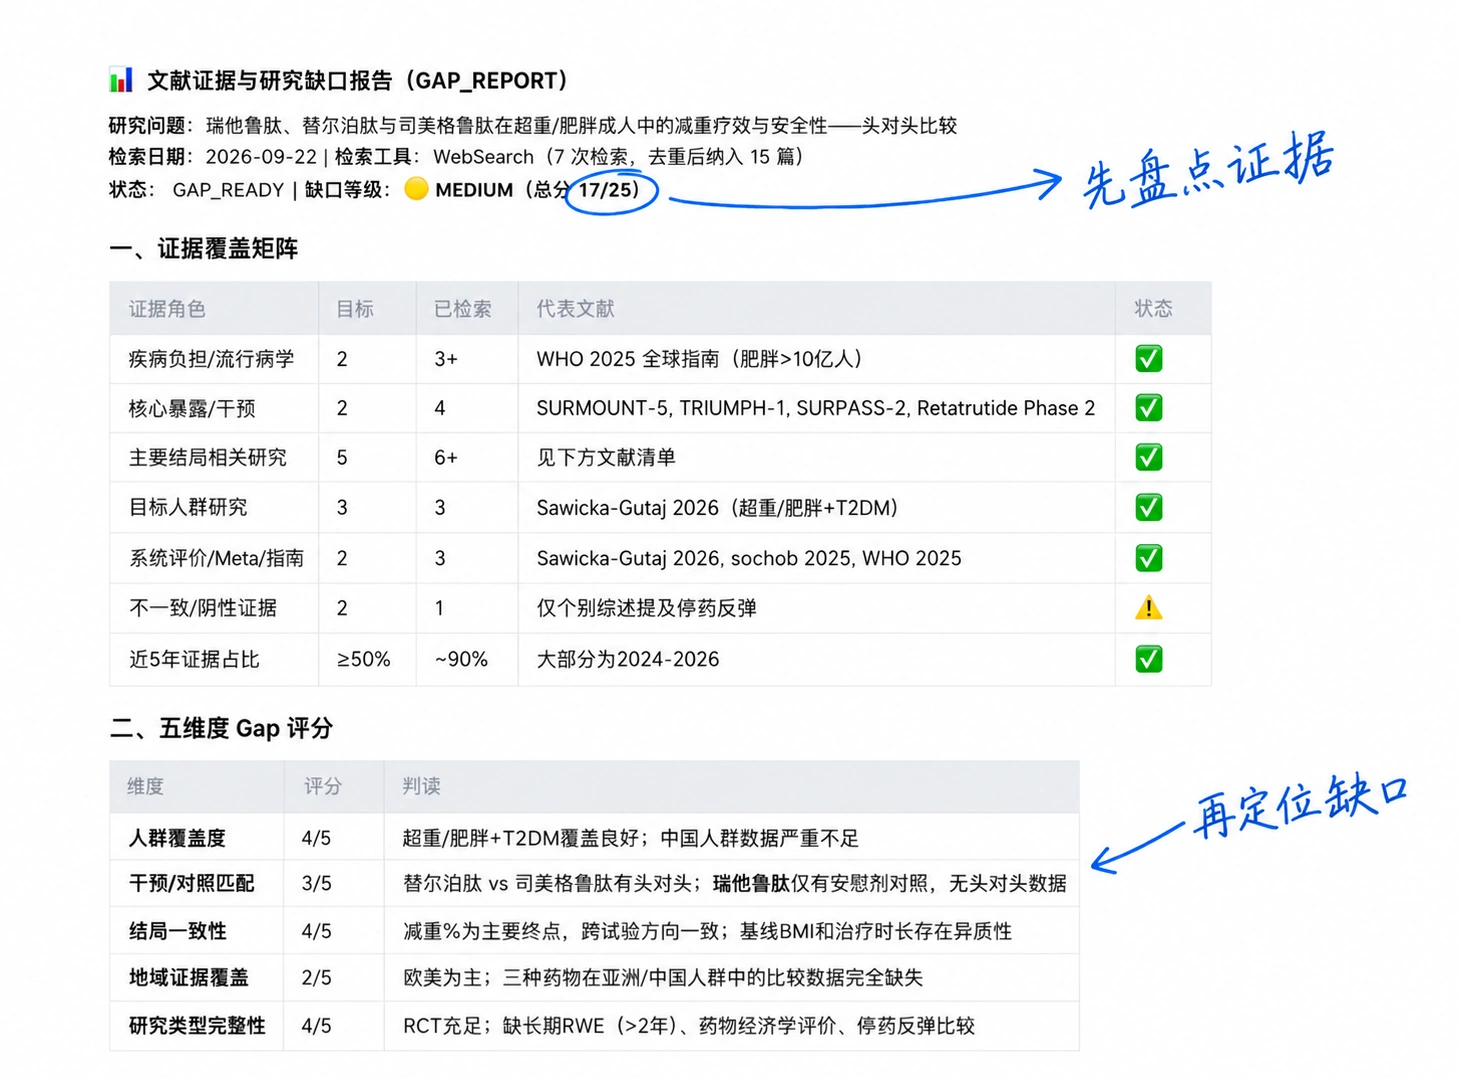Click the 地域证据覆盖 dimension label

188,977
